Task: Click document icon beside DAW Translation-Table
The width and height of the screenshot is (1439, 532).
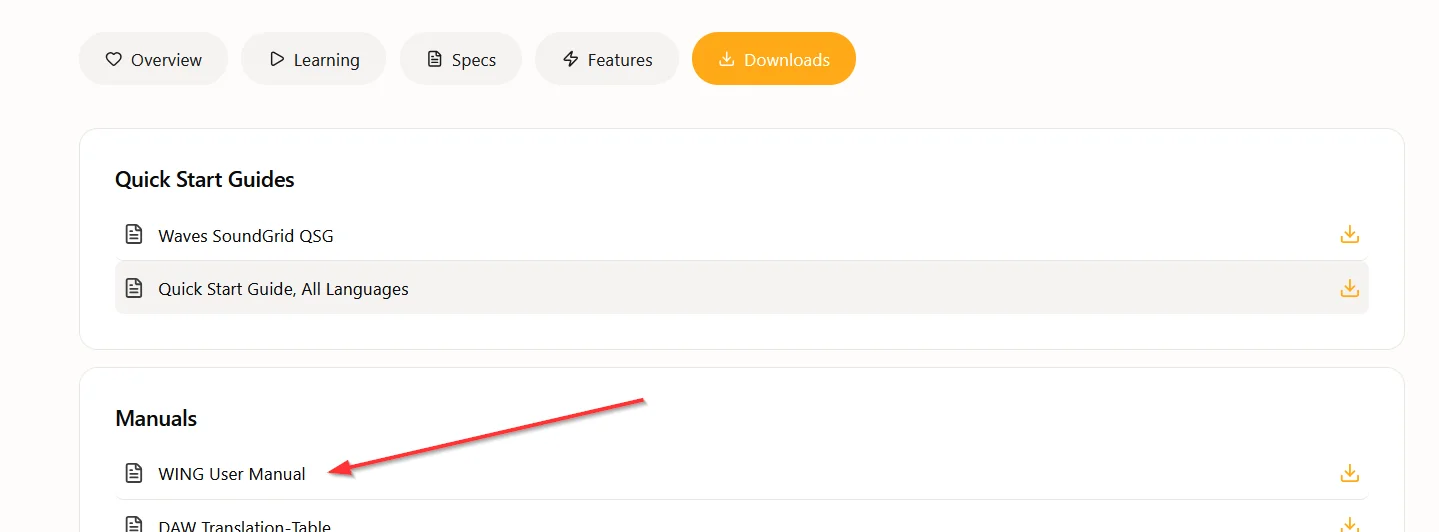Action: coord(133,524)
